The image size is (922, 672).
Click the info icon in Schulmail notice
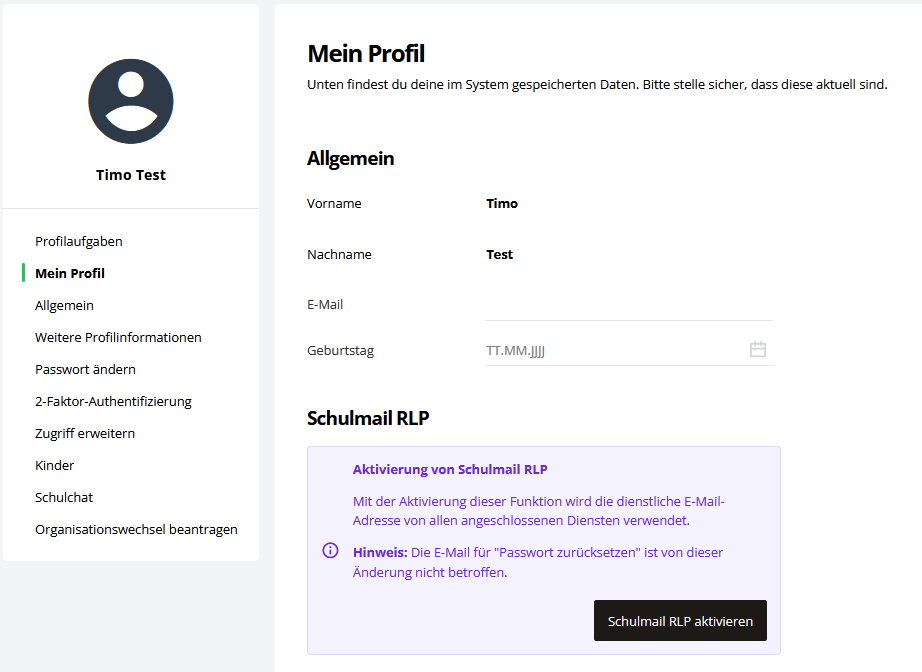(330, 551)
